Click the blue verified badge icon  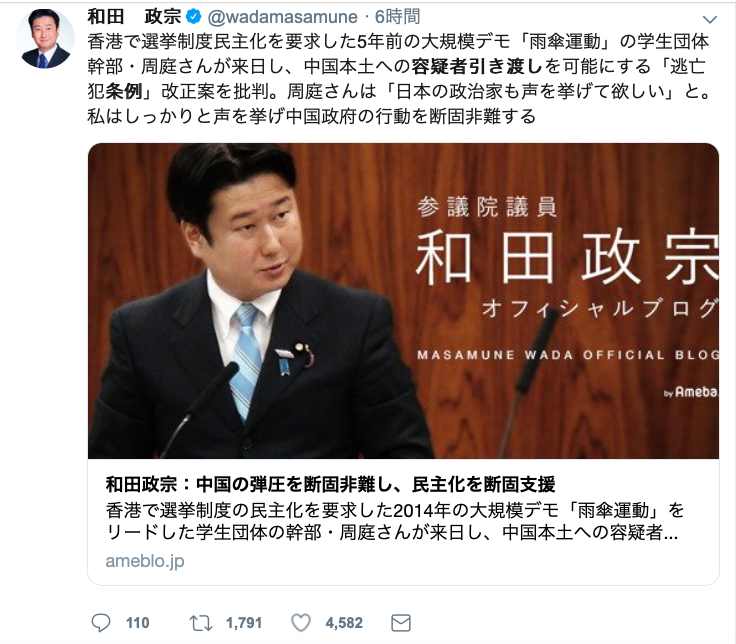tap(193, 17)
